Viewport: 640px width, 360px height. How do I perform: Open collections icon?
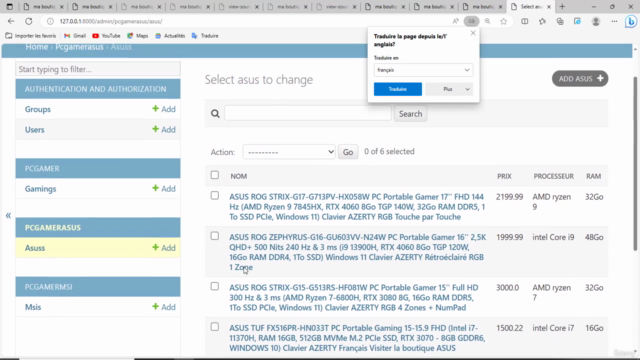[560, 21]
